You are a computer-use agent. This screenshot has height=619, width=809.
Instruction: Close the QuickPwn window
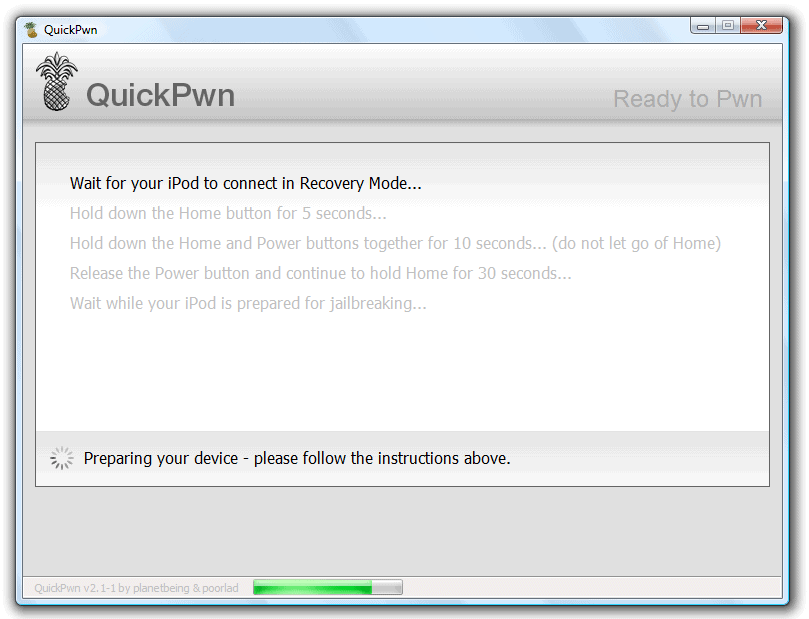[761, 26]
